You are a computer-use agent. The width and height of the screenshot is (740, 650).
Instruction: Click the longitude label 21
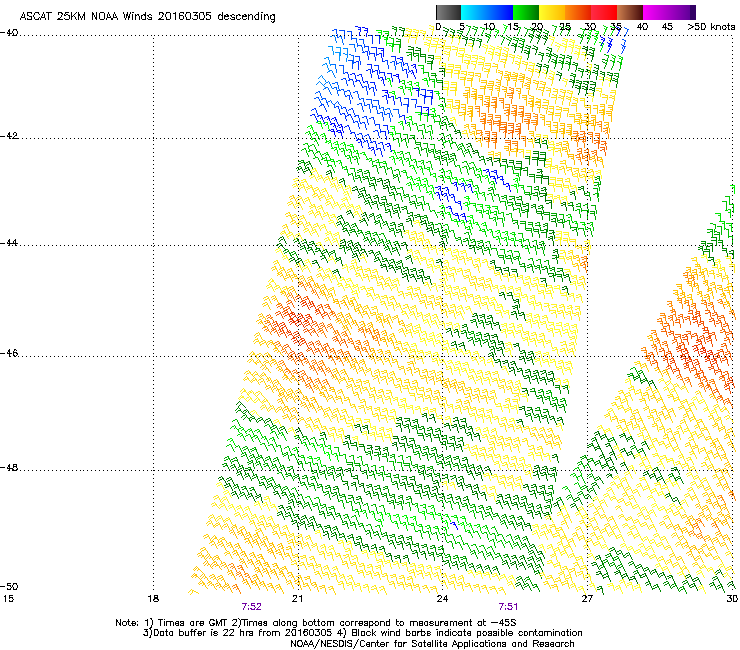tap(297, 599)
